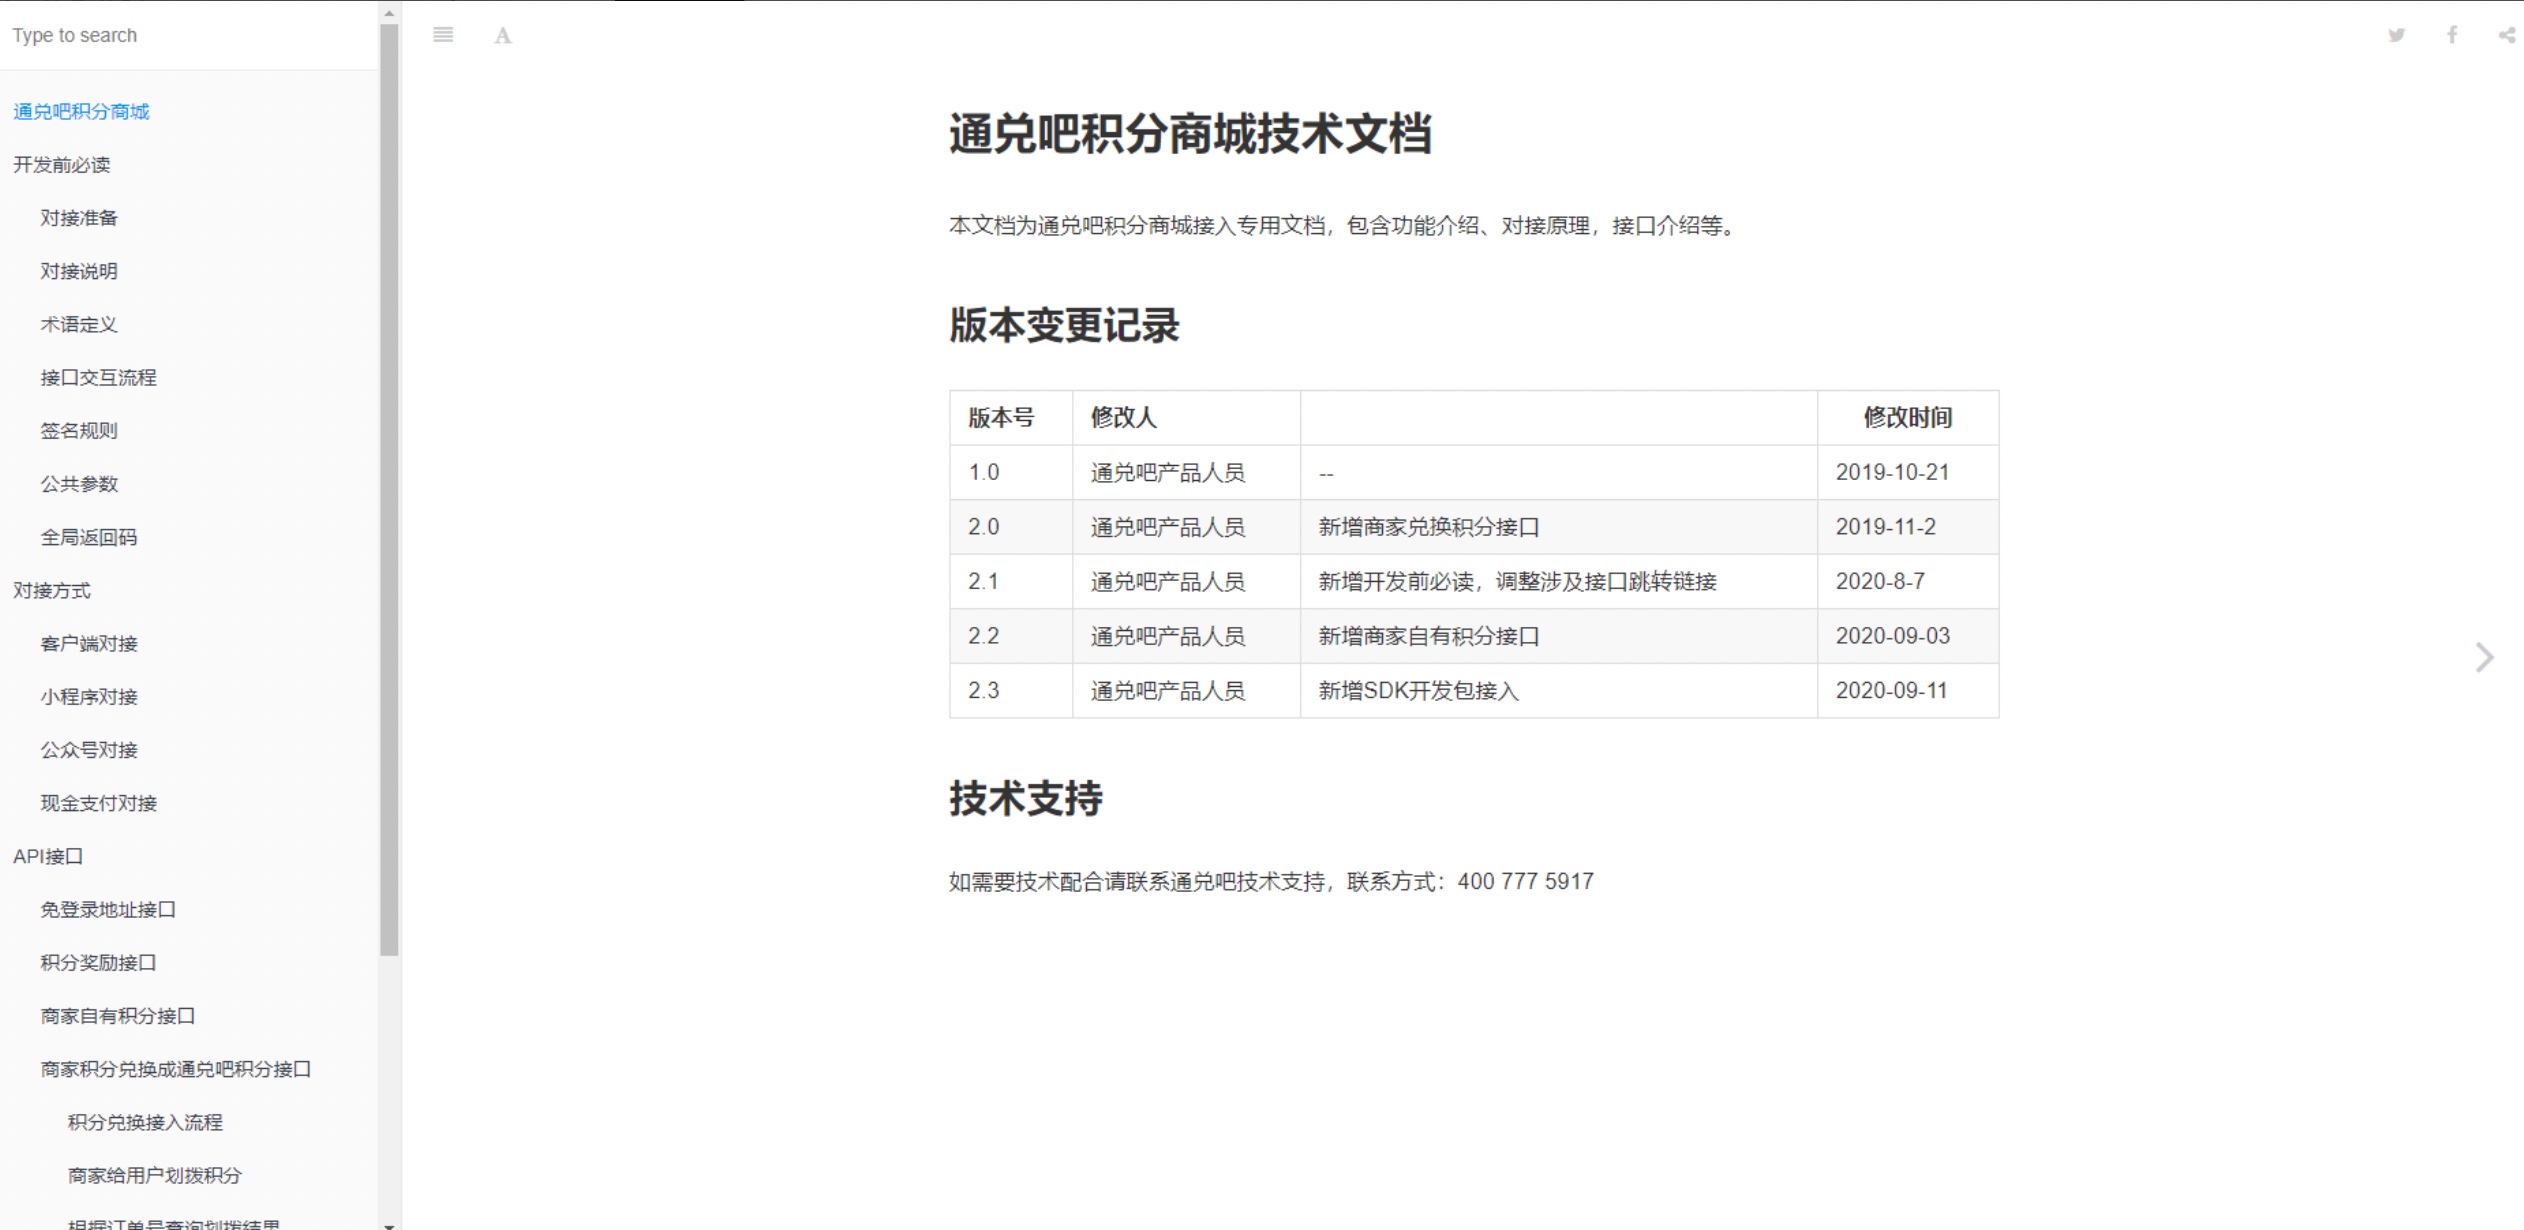Toggle the sidebar with the hamburger icon
Viewport: 2524px width, 1230px height.
(x=443, y=35)
